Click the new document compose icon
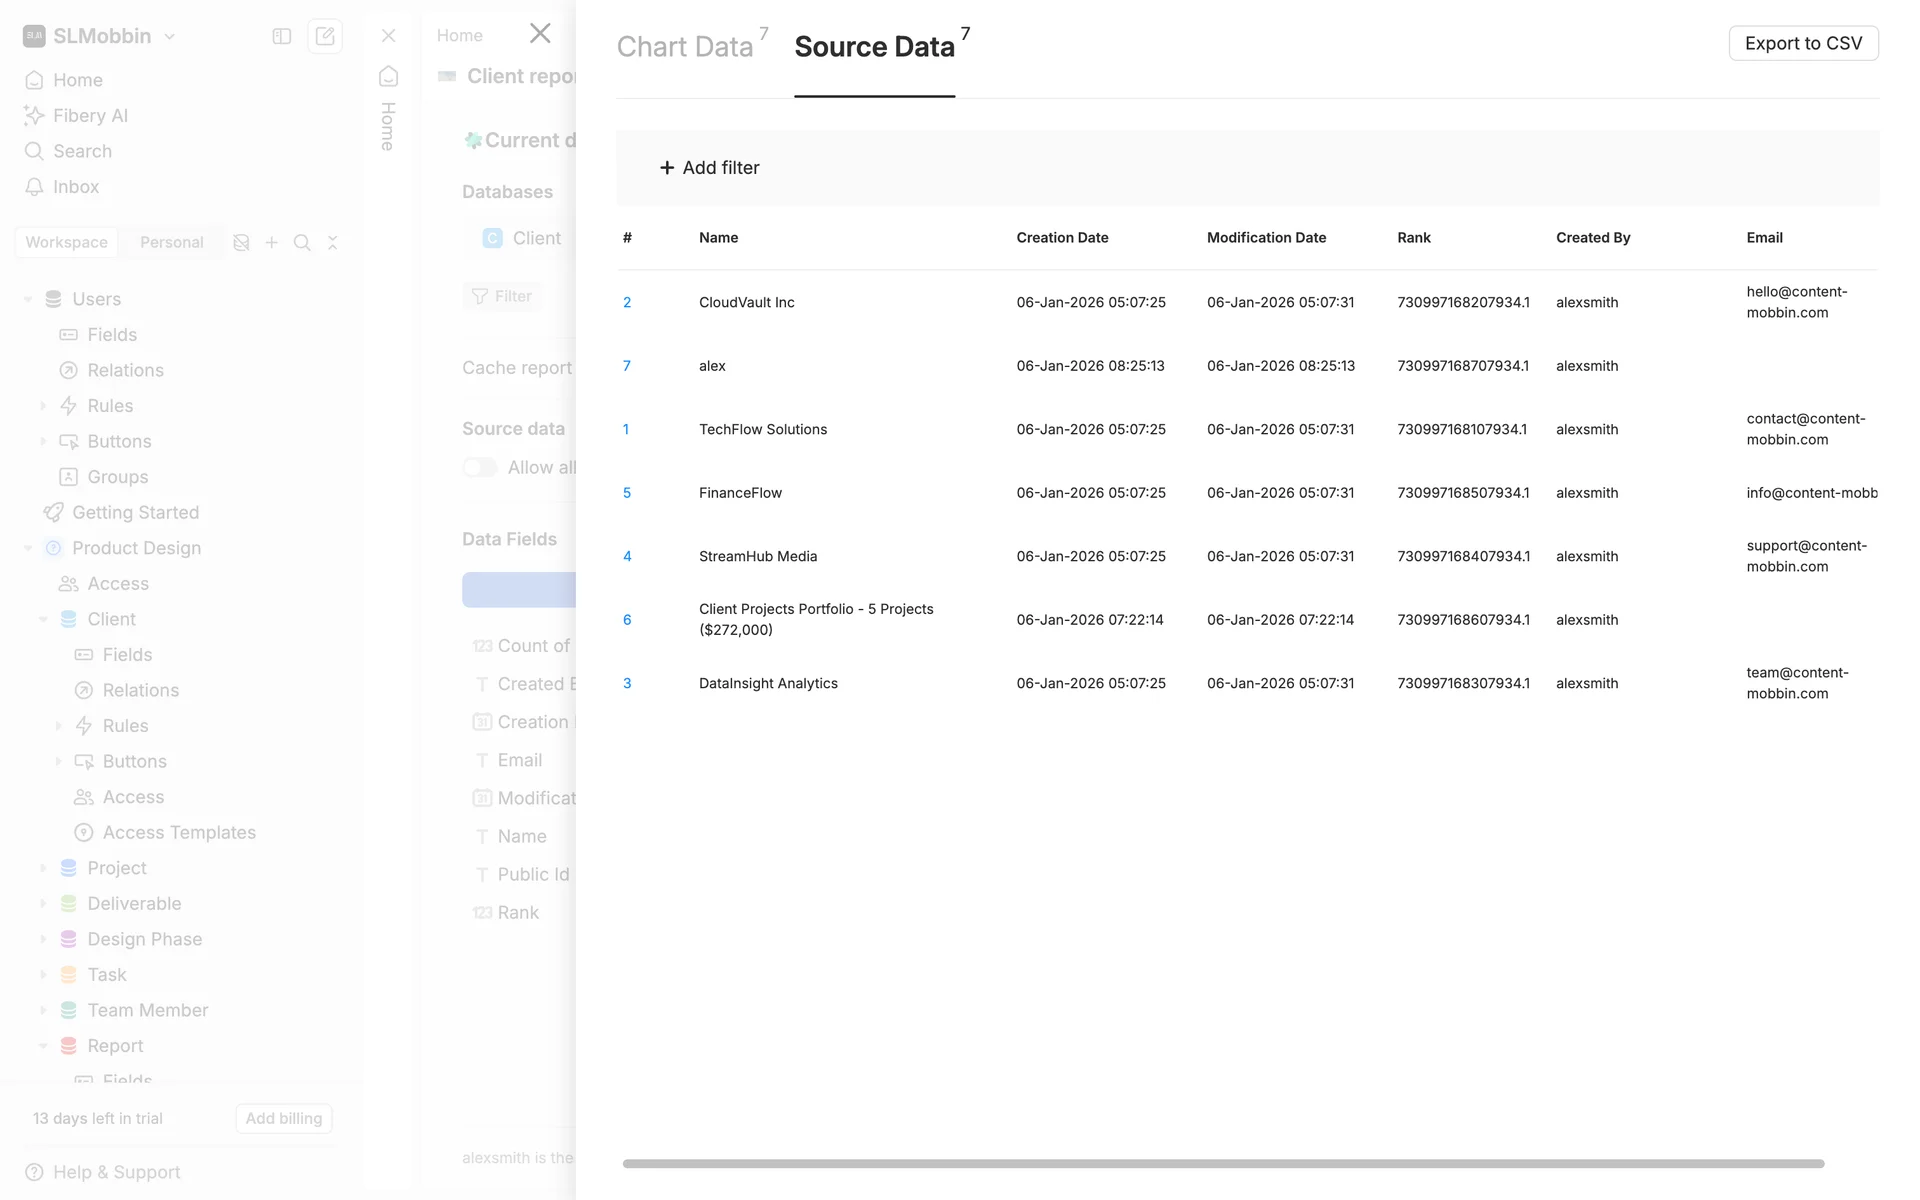 click(x=325, y=36)
